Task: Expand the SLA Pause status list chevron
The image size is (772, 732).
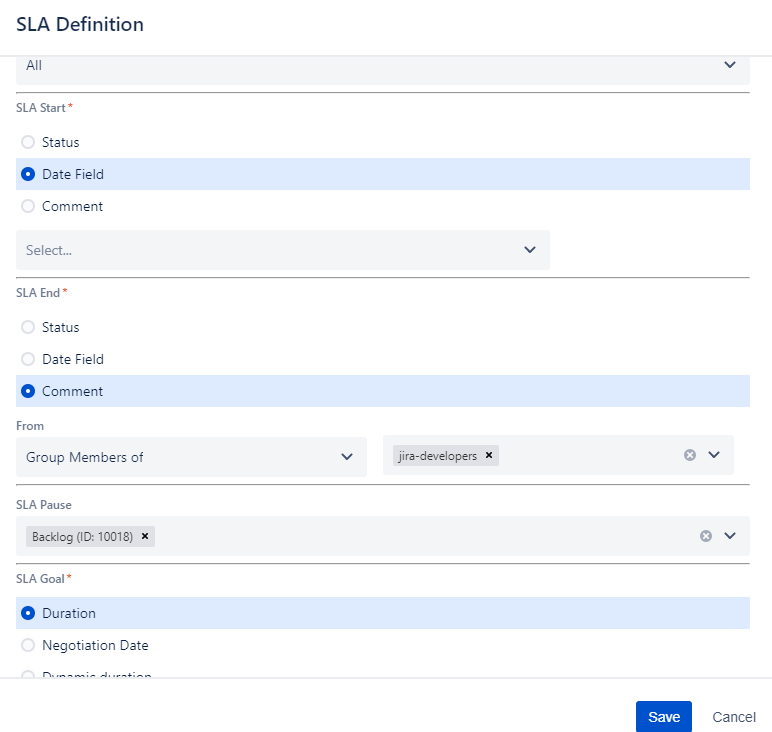Action: point(730,536)
